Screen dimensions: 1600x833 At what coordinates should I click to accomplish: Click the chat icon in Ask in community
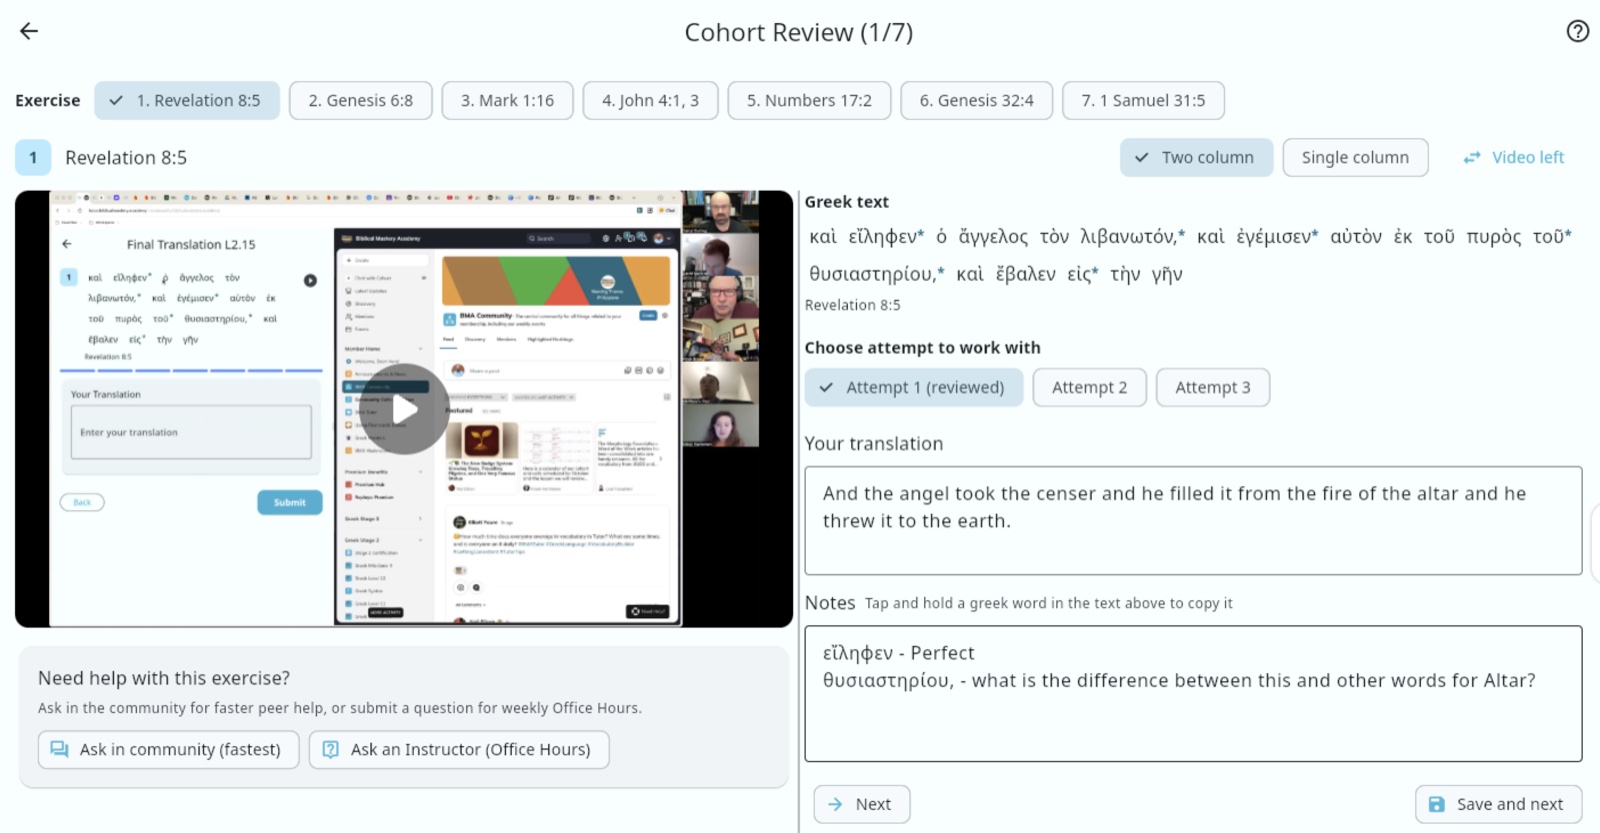tap(60, 749)
